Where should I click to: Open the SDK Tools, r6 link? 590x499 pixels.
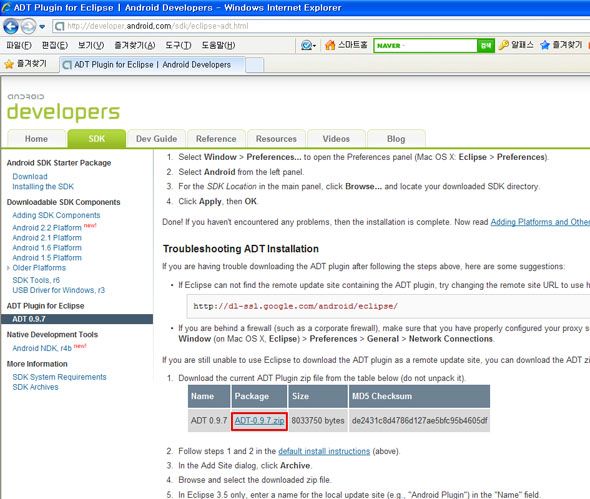click(x=36, y=280)
